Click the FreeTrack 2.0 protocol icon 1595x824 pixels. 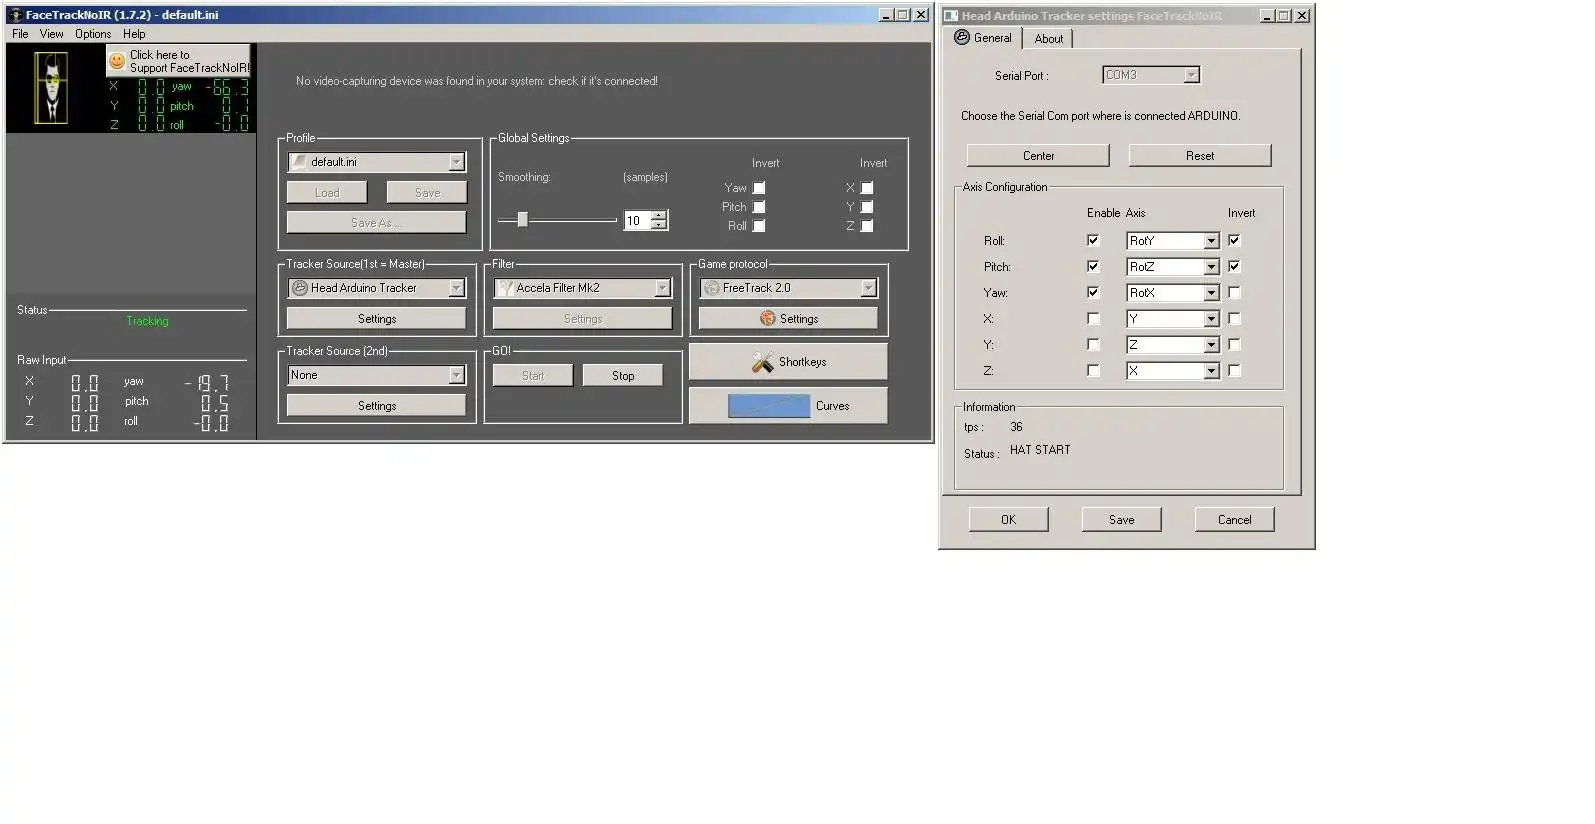point(712,288)
